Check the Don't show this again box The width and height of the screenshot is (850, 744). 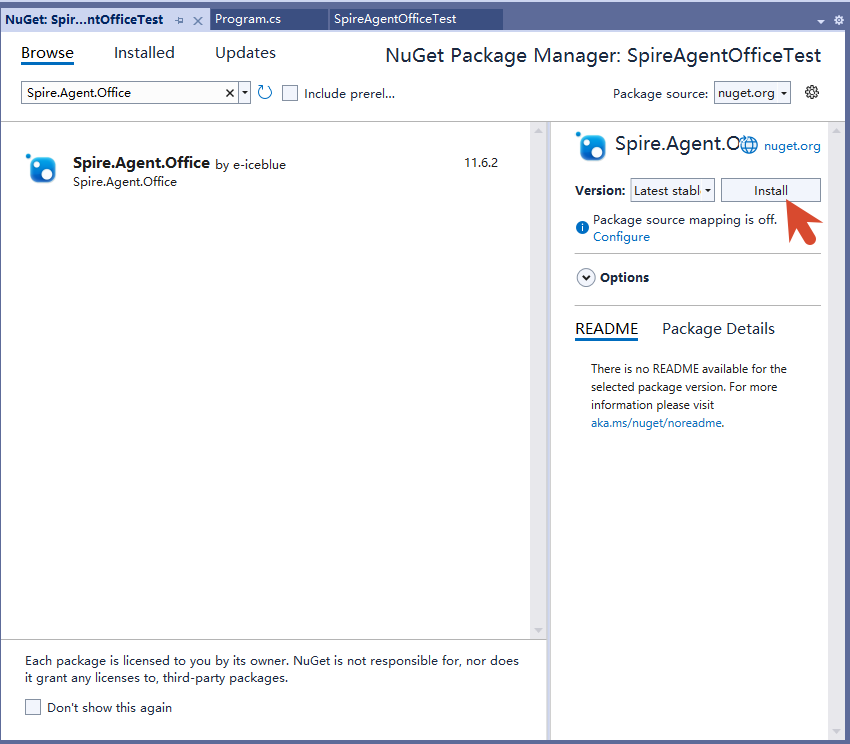tap(33, 707)
